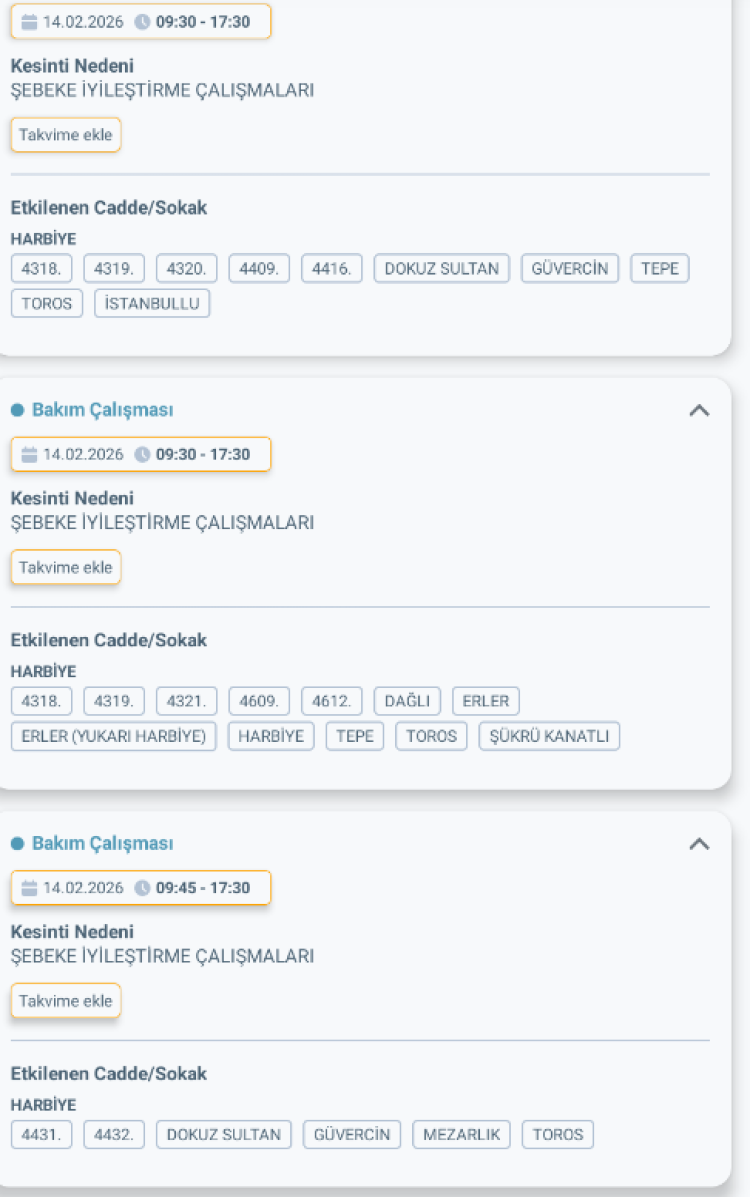Choose the İSTANBULLU street tag
The width and height of the screenshot is (750, 1197).
[152, 303]
